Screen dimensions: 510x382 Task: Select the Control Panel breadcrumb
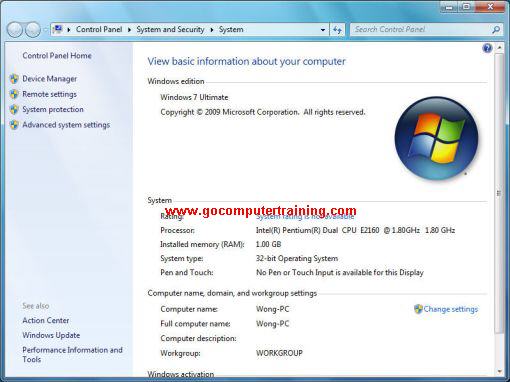tap(99, 29)
